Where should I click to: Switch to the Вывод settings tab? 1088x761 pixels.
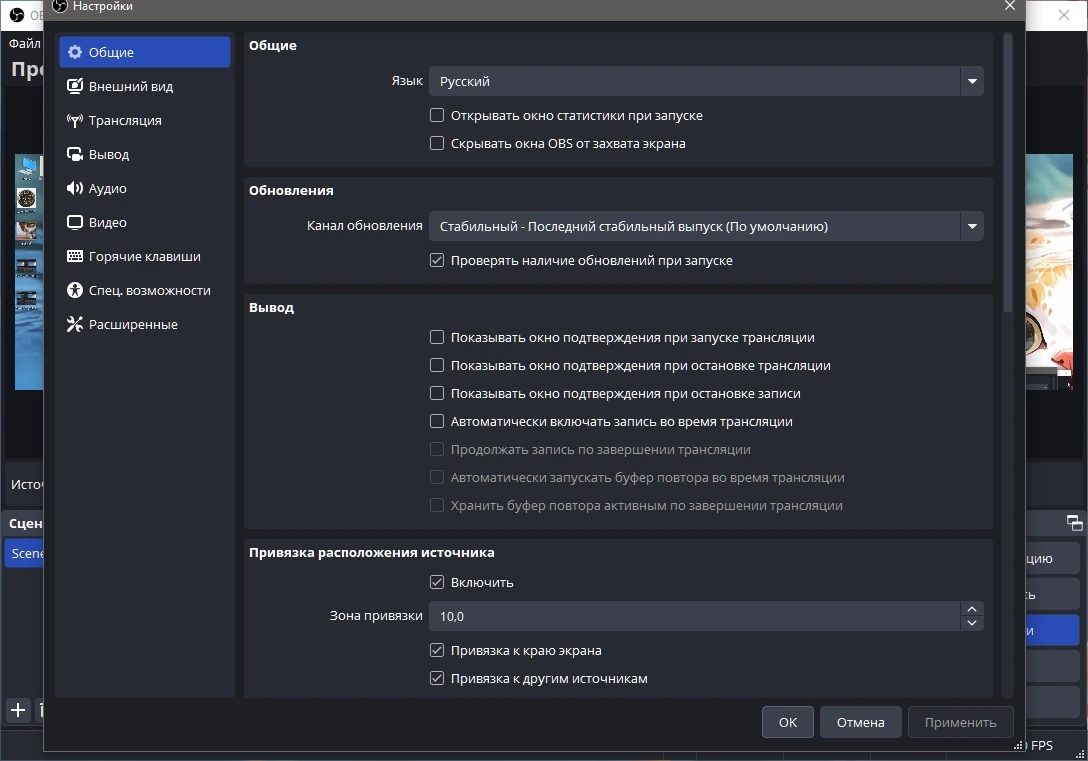(145, 154)
